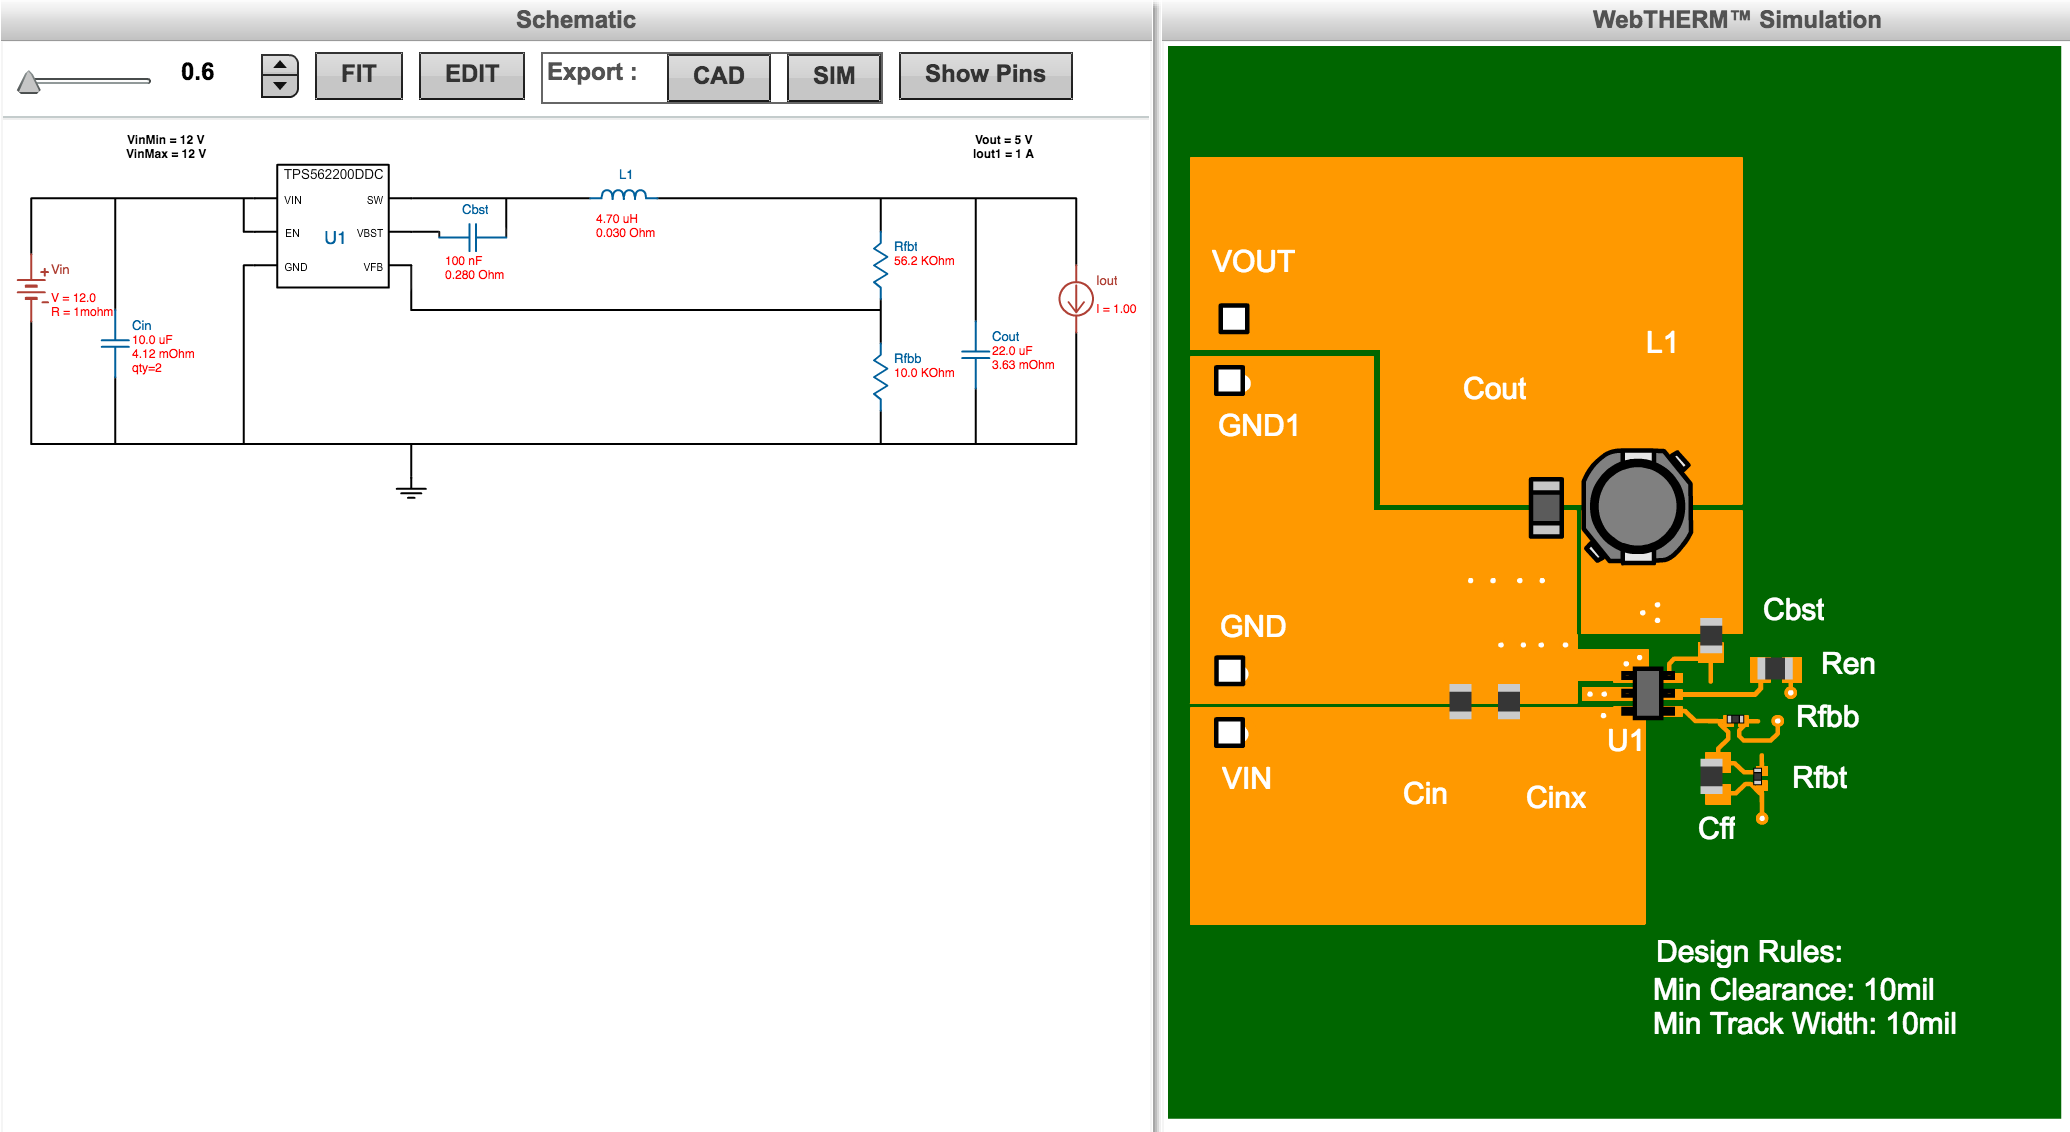Image resolution: width=2070 pixels, height=1132 pixels.
Task: Click the SIM export option
Action: [833, 75]
